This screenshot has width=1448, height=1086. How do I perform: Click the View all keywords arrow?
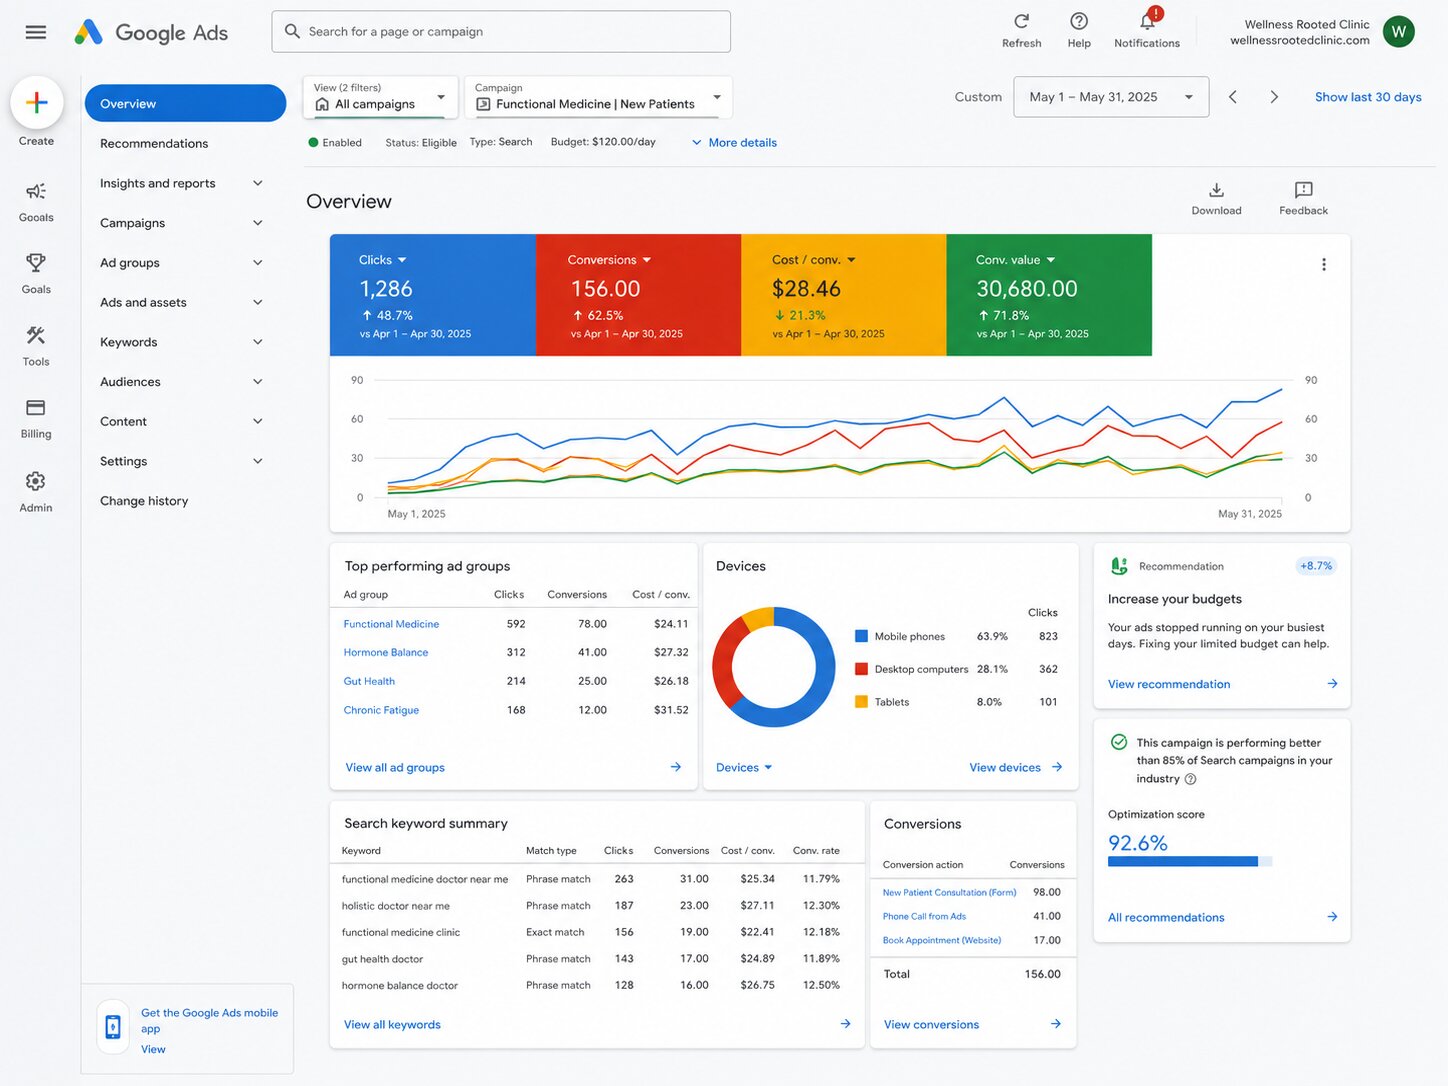click(846, 1024)
